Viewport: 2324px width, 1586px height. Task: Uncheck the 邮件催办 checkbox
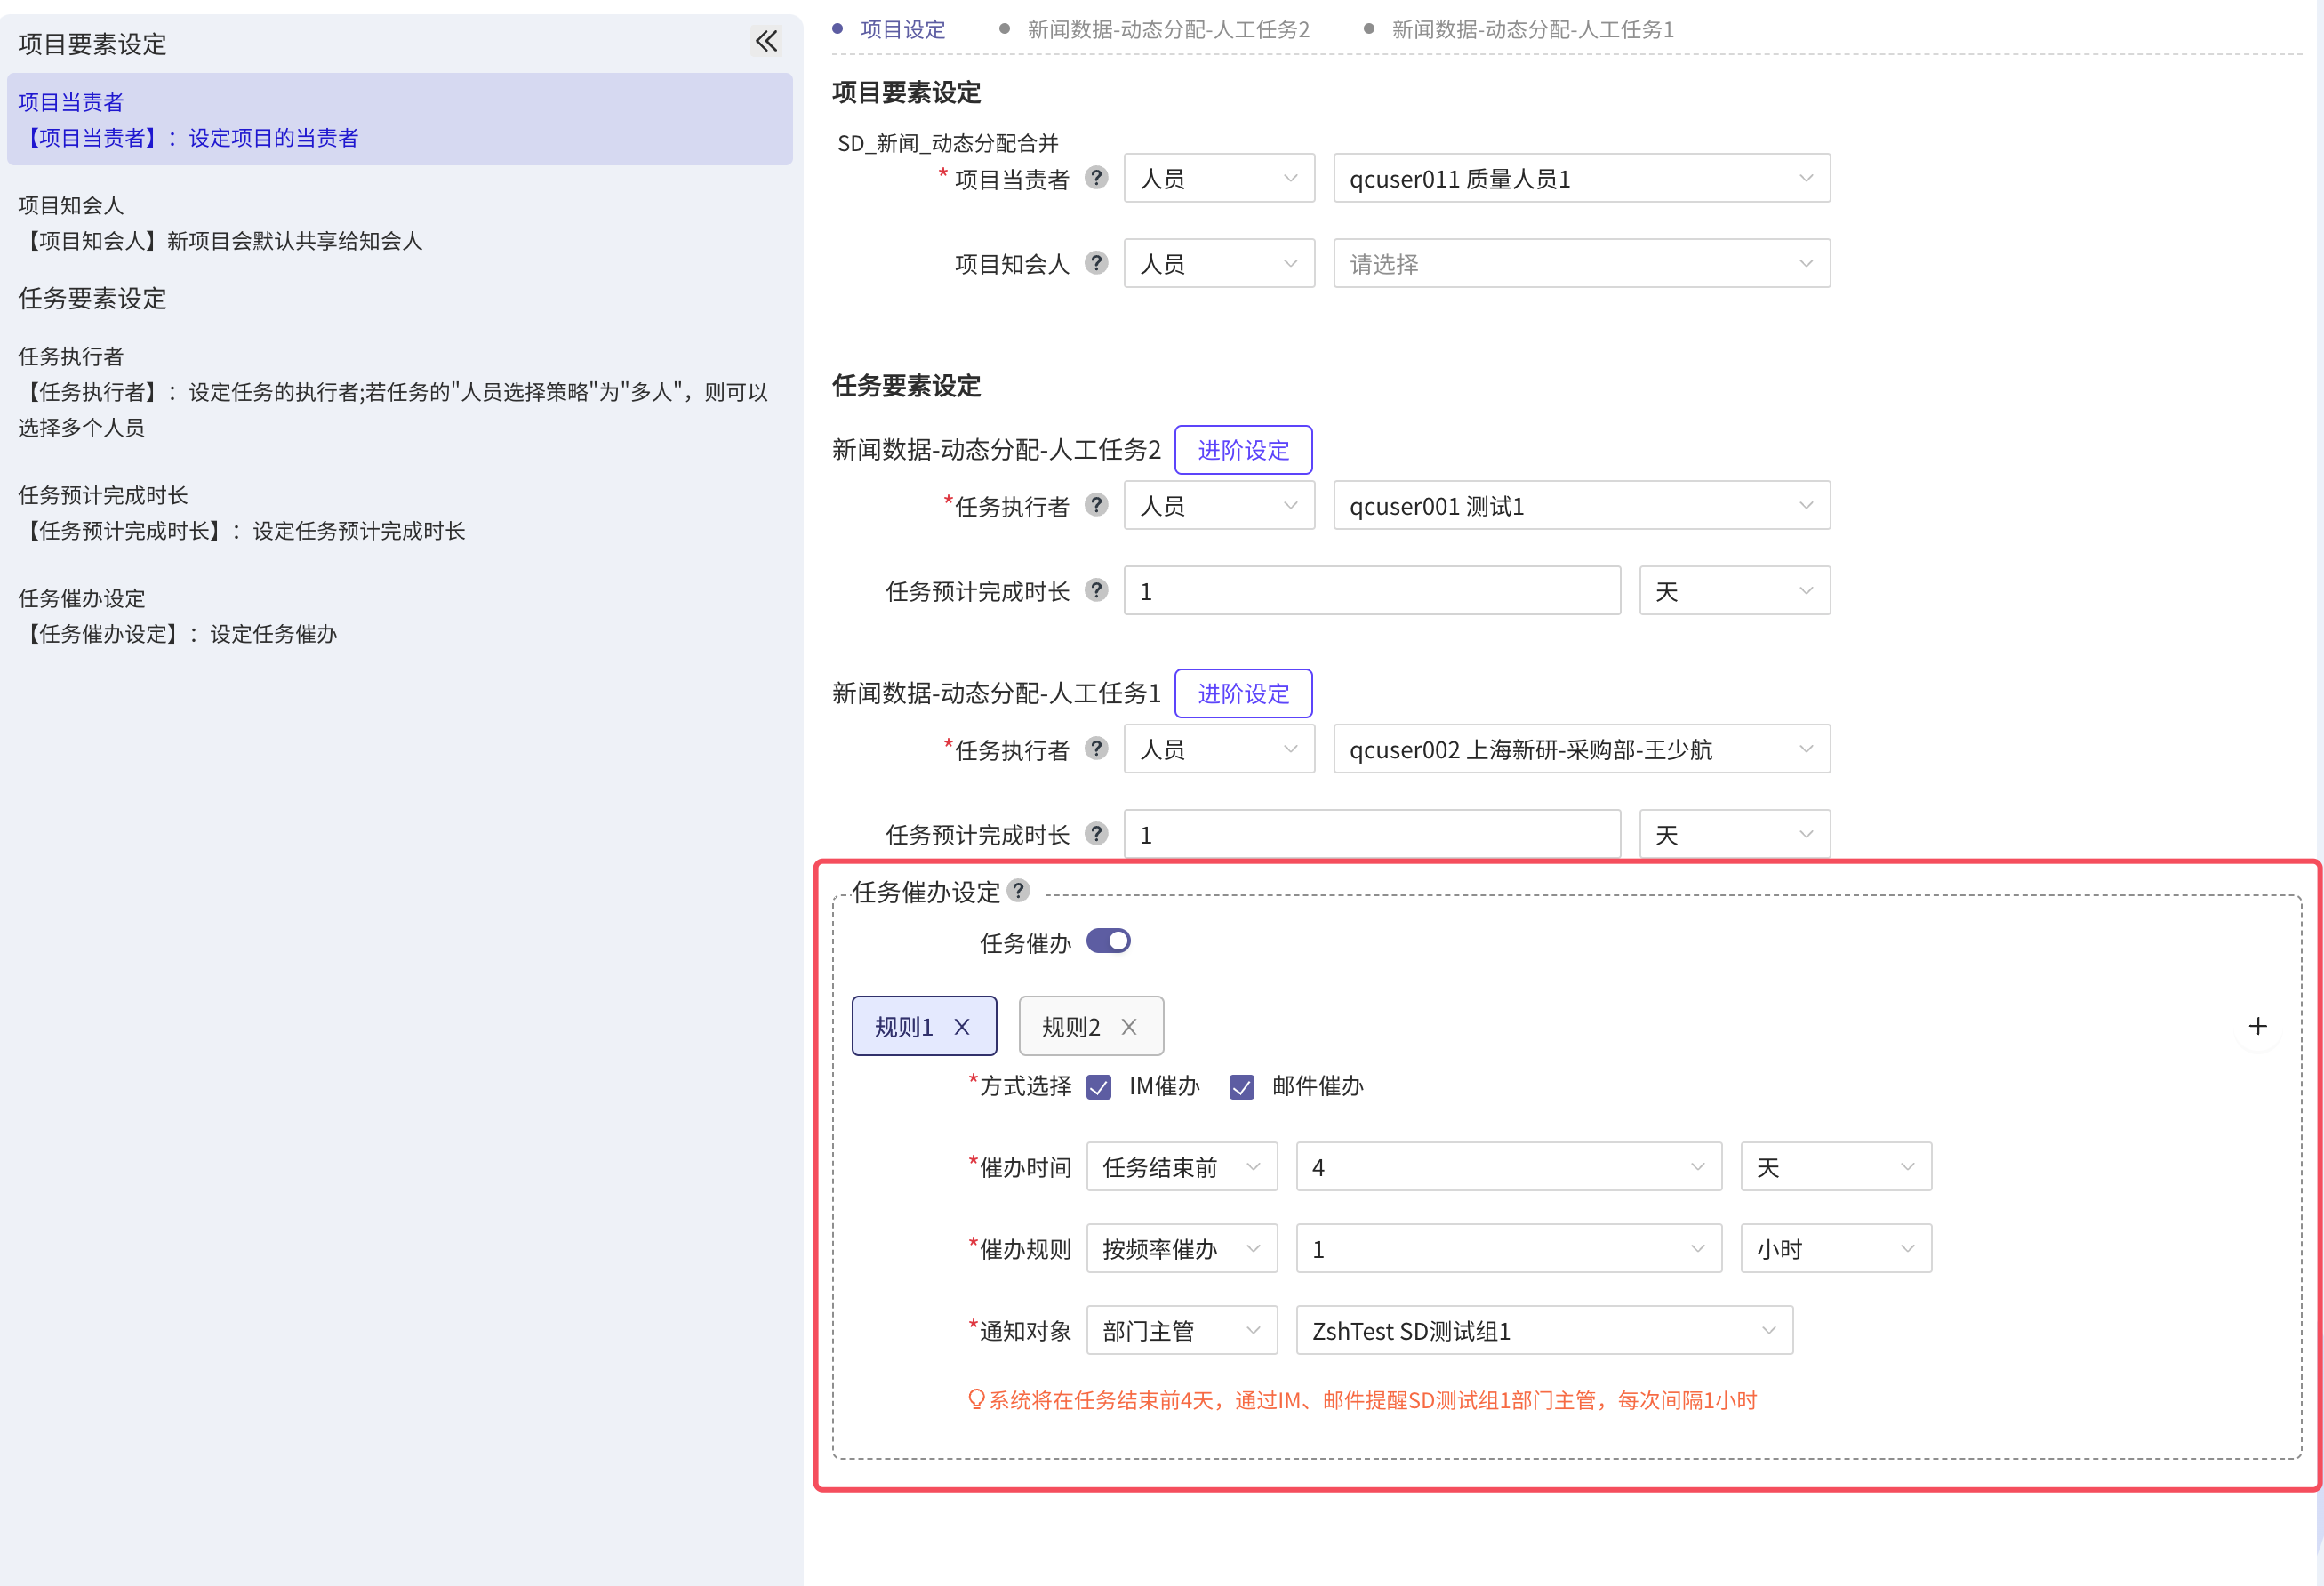[x=1241, y=1087]
